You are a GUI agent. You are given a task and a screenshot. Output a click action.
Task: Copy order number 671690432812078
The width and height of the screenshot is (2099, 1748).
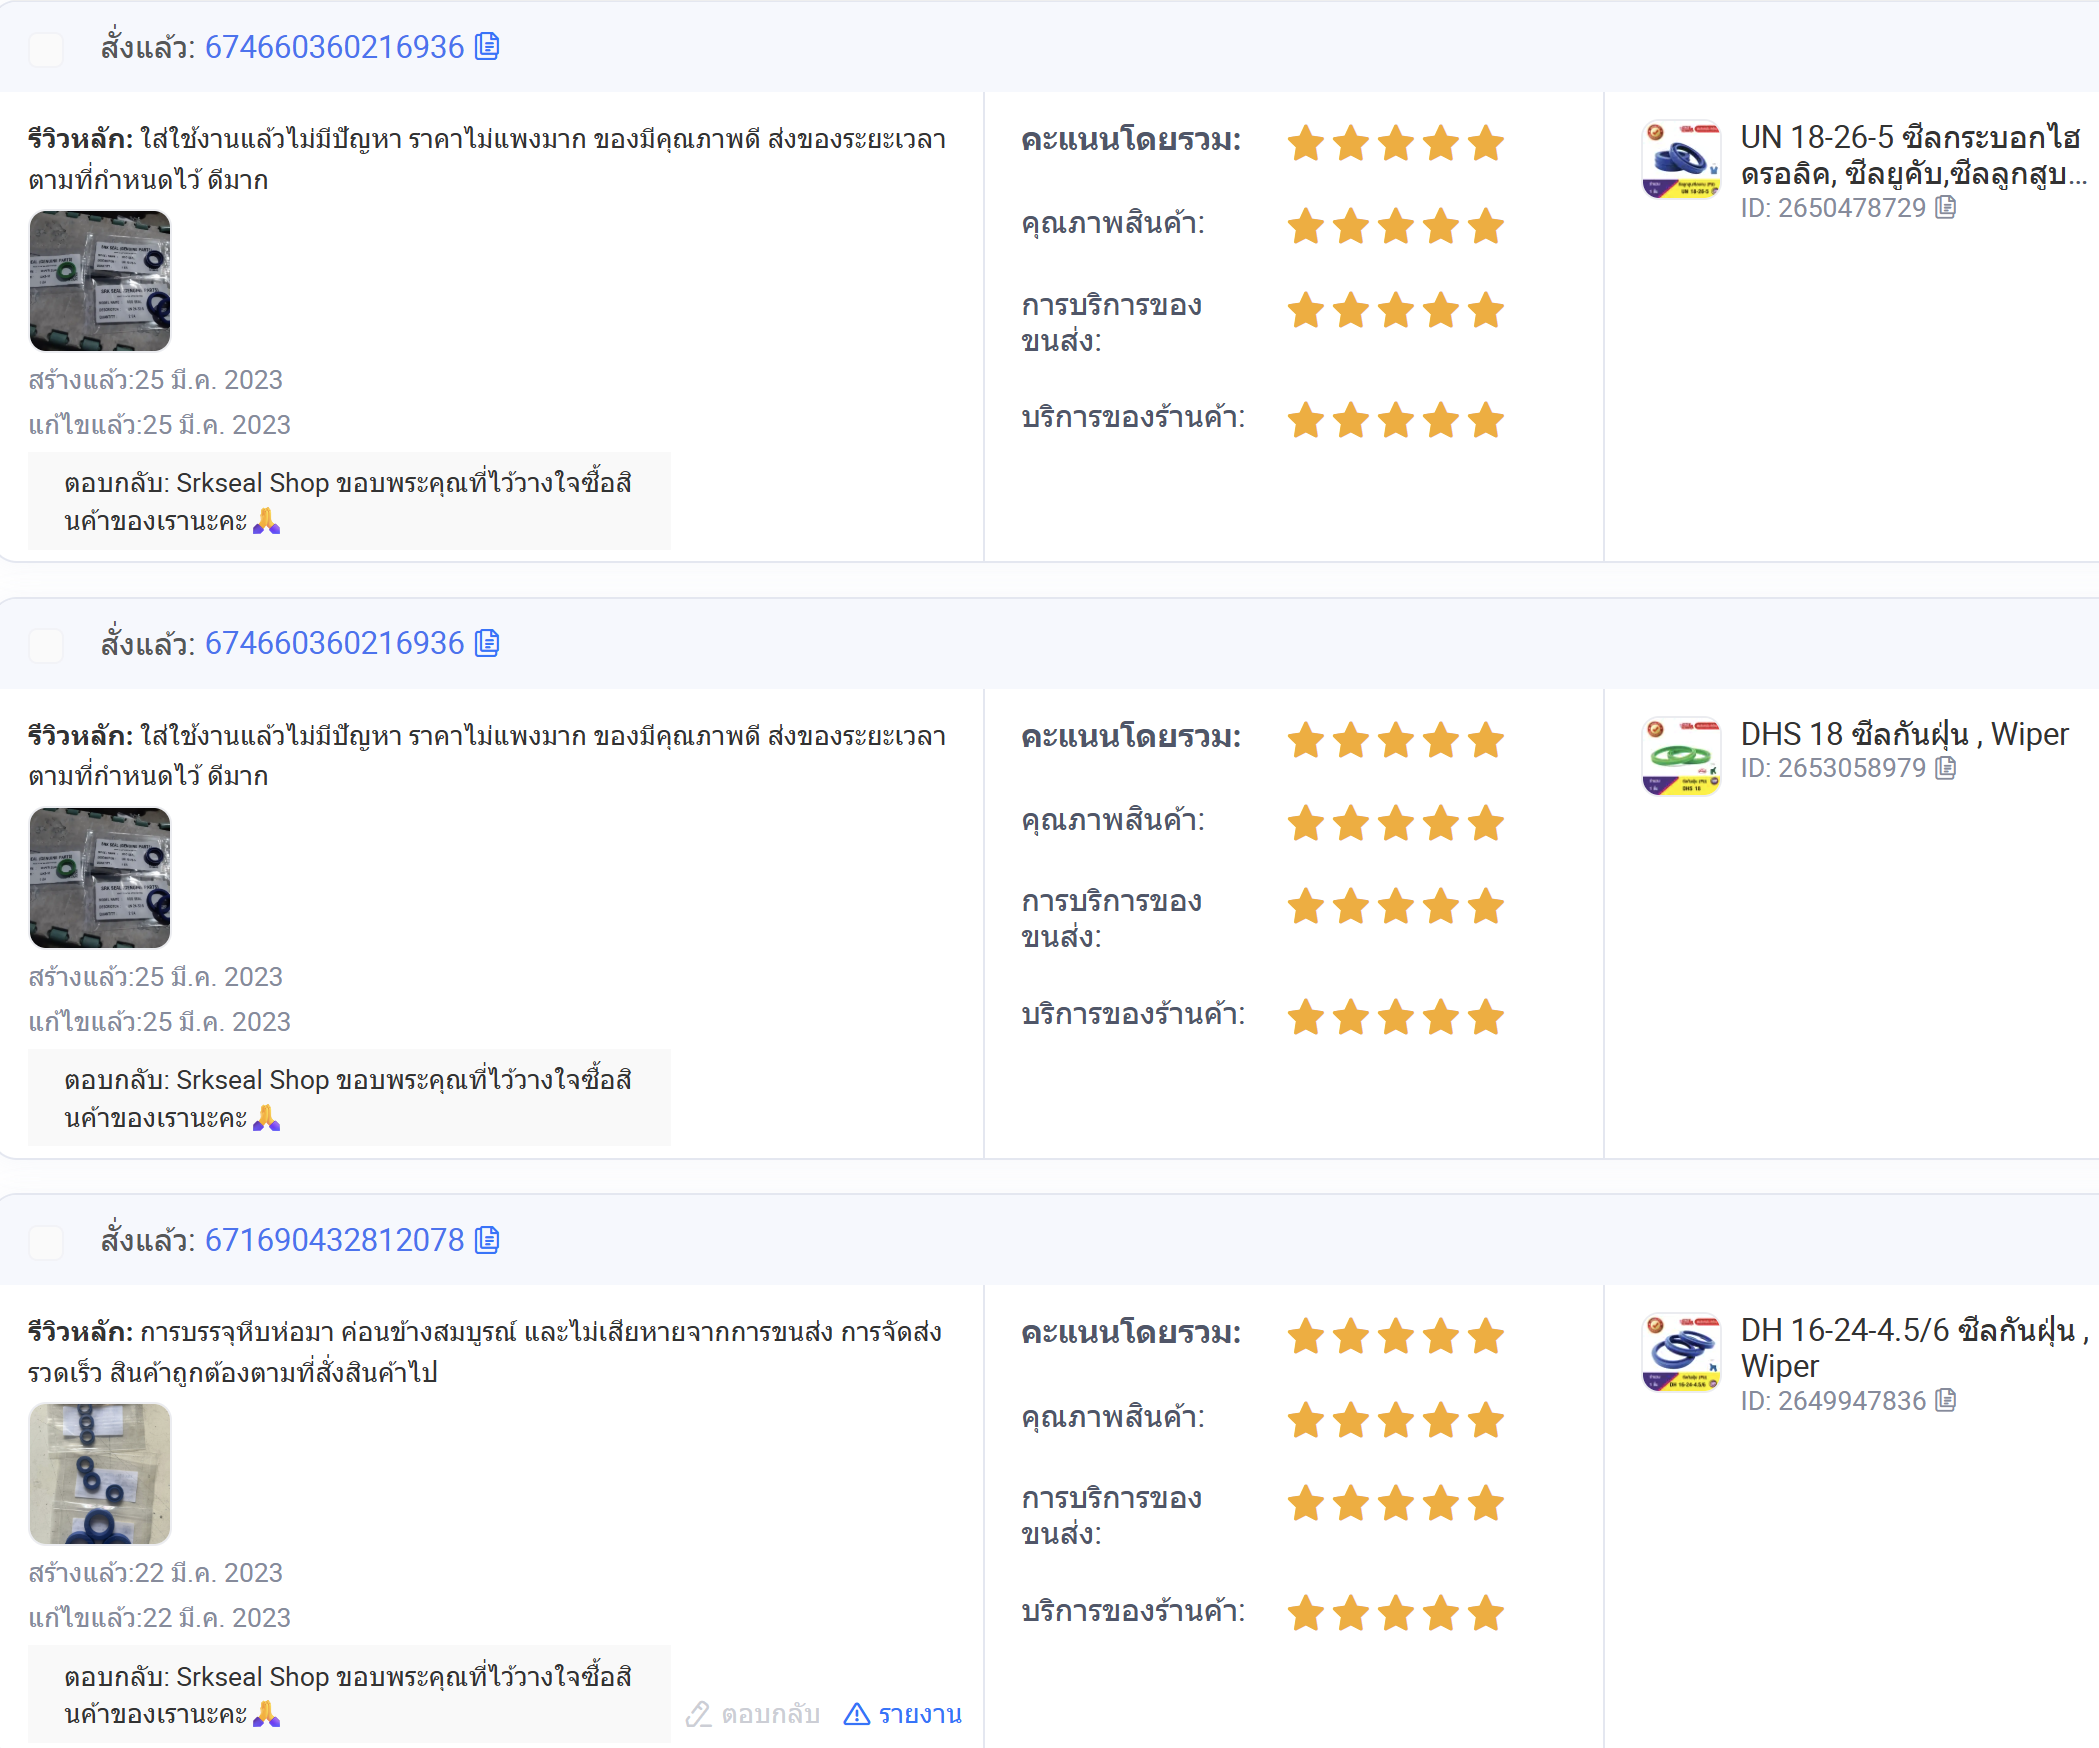[x=487, y=1240]
